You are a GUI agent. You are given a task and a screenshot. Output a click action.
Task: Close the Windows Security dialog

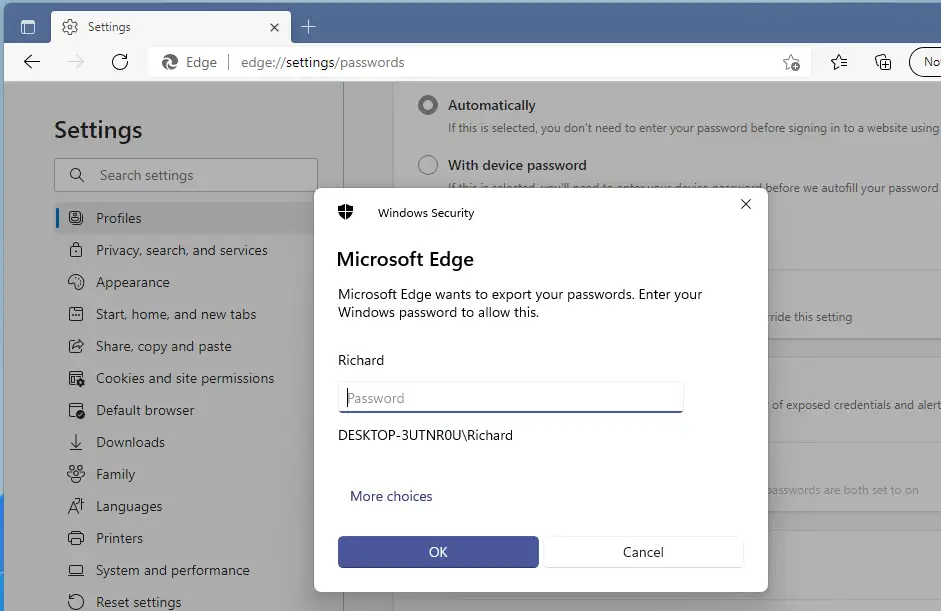[x=746, y=204]
